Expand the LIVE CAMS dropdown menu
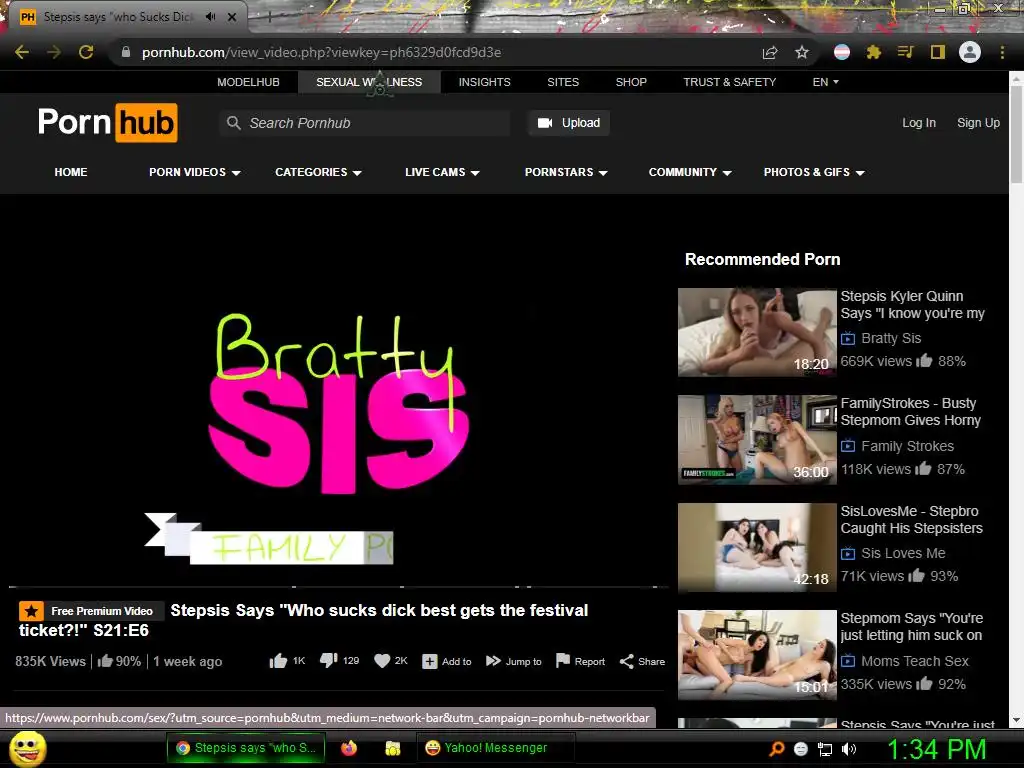Screen dimensions: 1024x768 click(442, 172)
